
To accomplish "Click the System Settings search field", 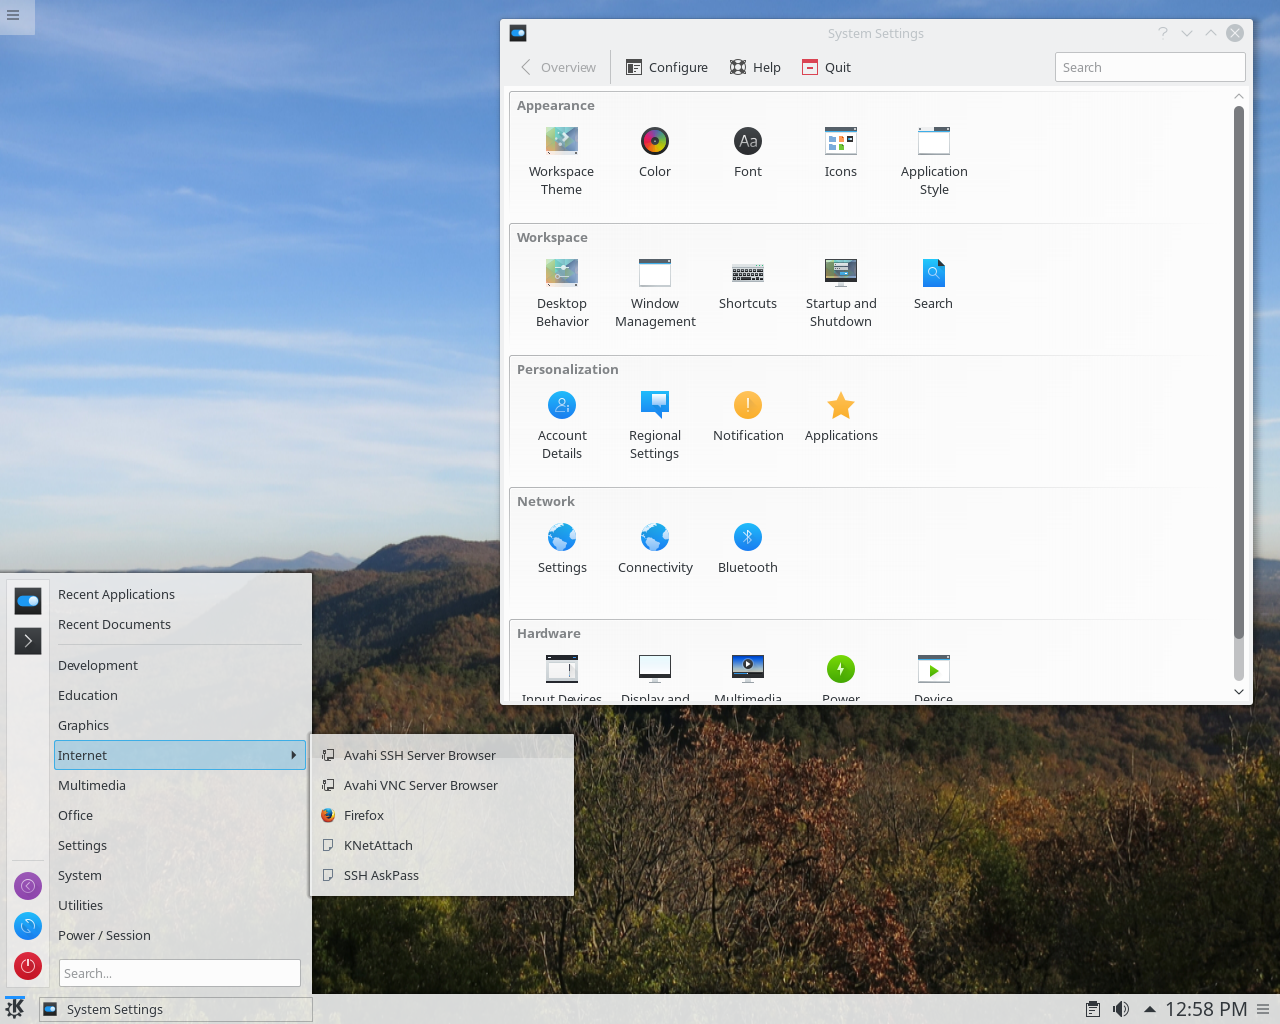I will coord(1150,67).
